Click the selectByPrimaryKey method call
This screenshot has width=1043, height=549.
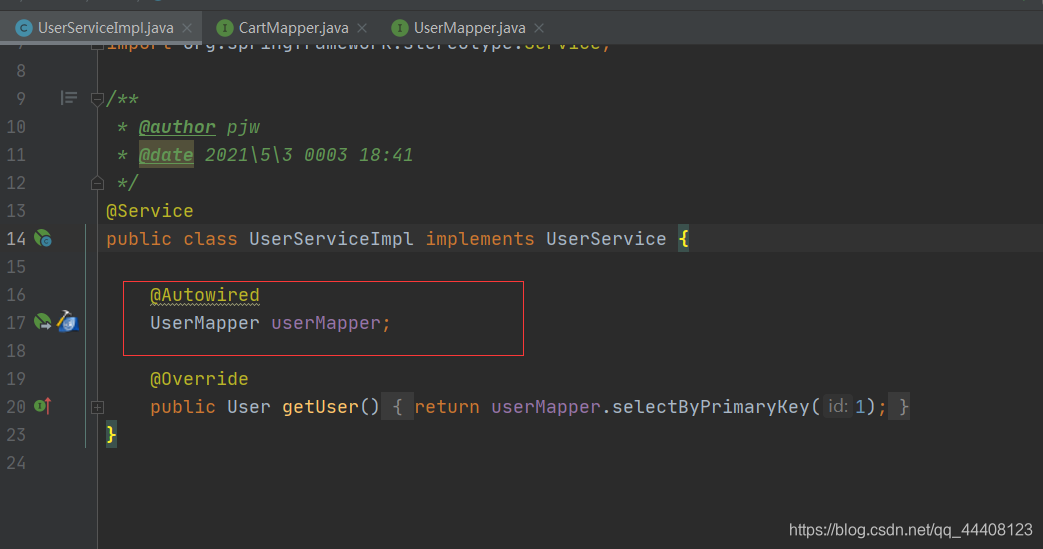(710, 407)
